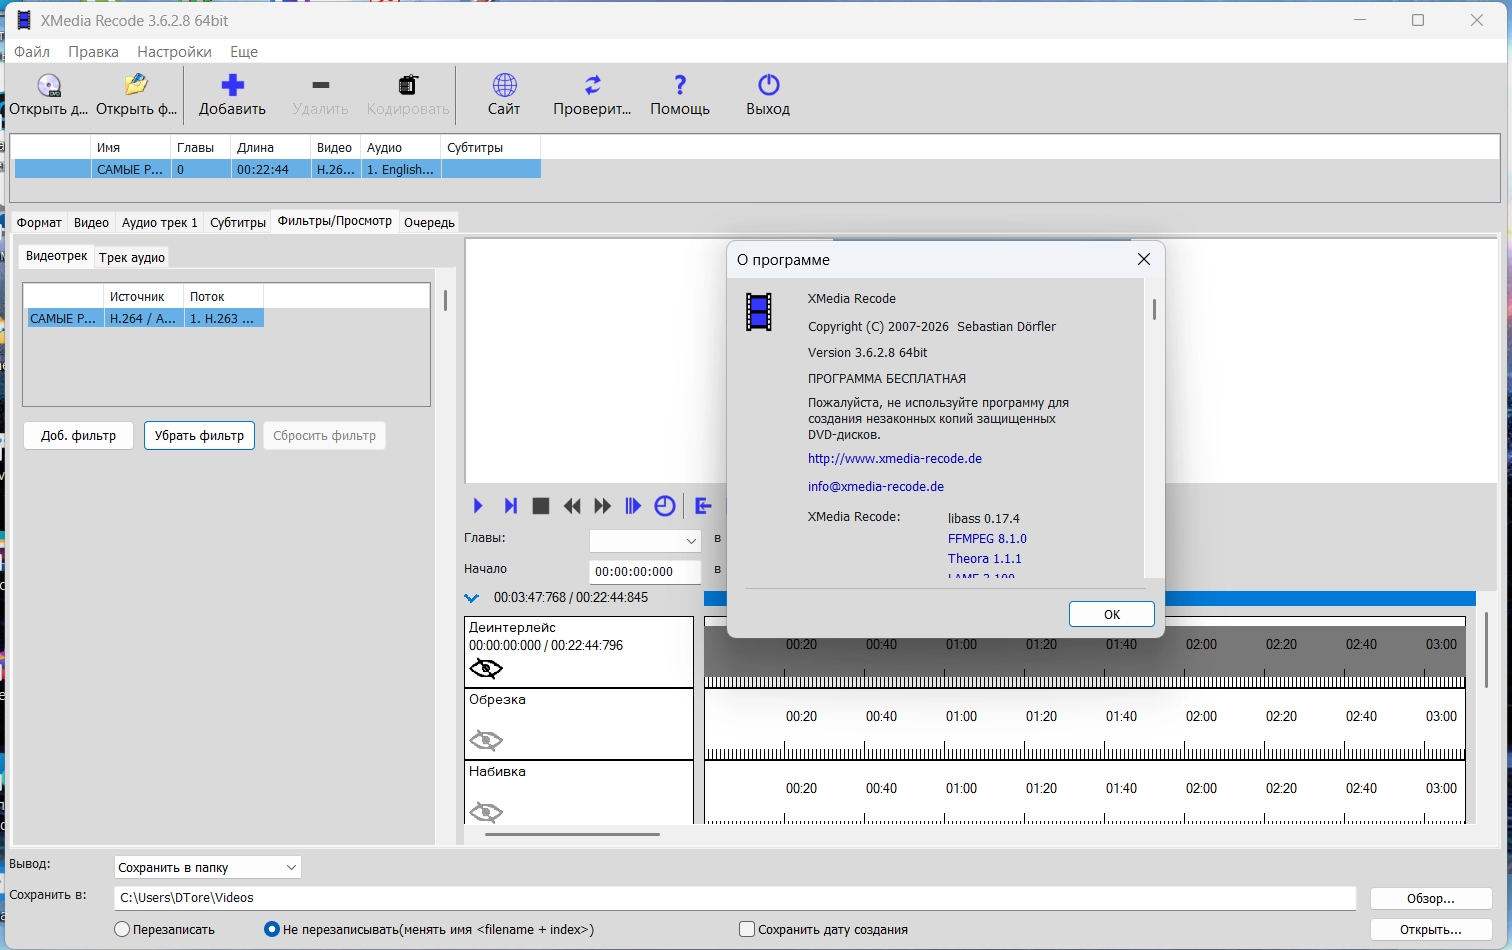Toggle Деинтерлейс filter eye icon
1512x950 pixels.
coord(486,668)
